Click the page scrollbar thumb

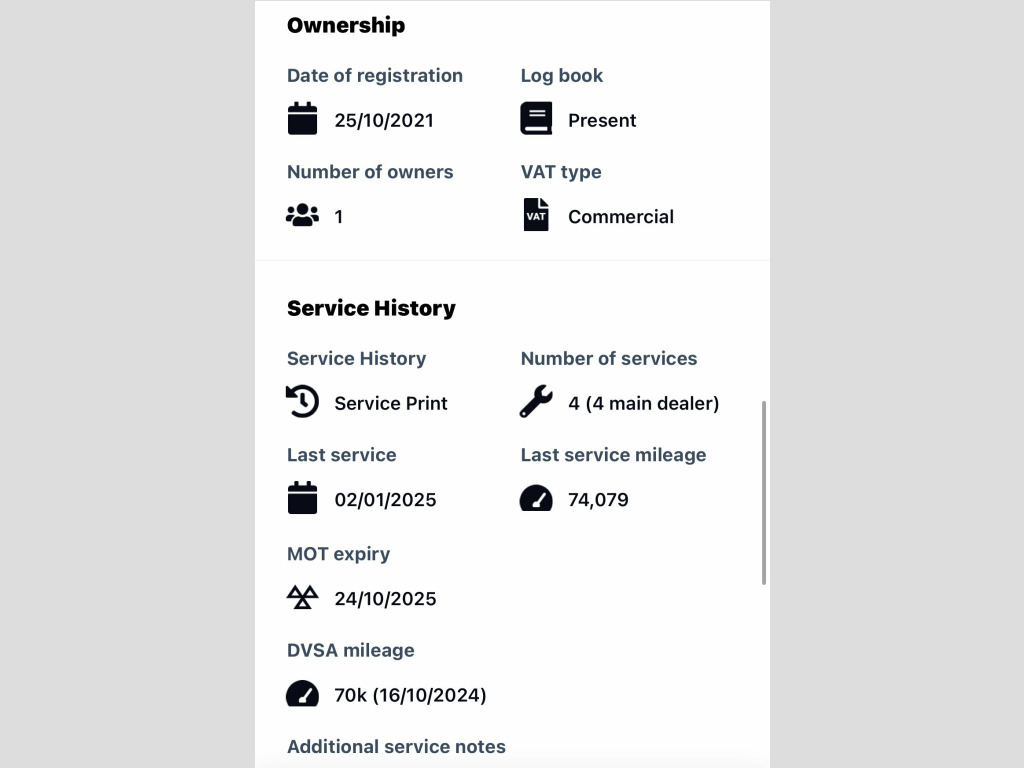763,493
